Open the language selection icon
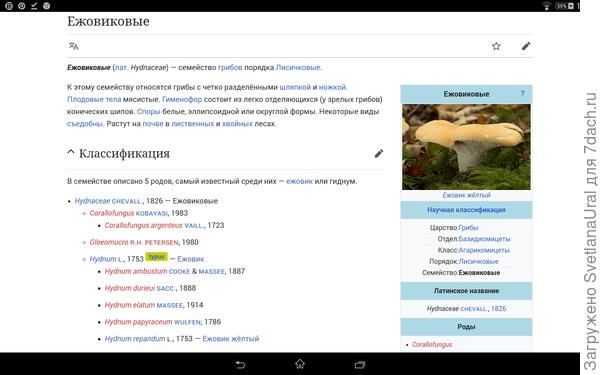This screenshot has width=600, height=375. (x=73, y=46)
